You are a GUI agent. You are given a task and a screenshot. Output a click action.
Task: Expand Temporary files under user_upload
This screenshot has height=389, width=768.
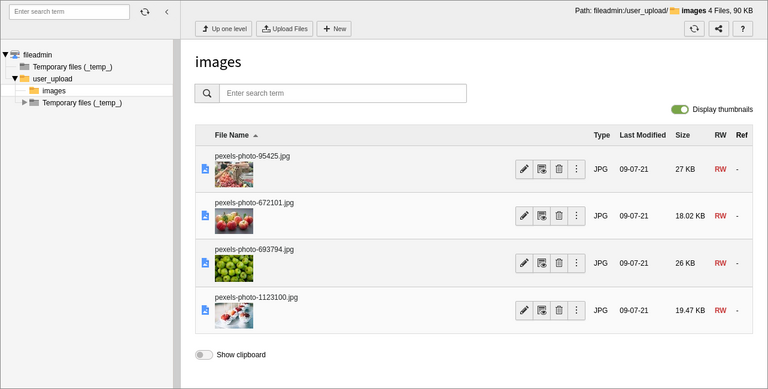point(24,102)
